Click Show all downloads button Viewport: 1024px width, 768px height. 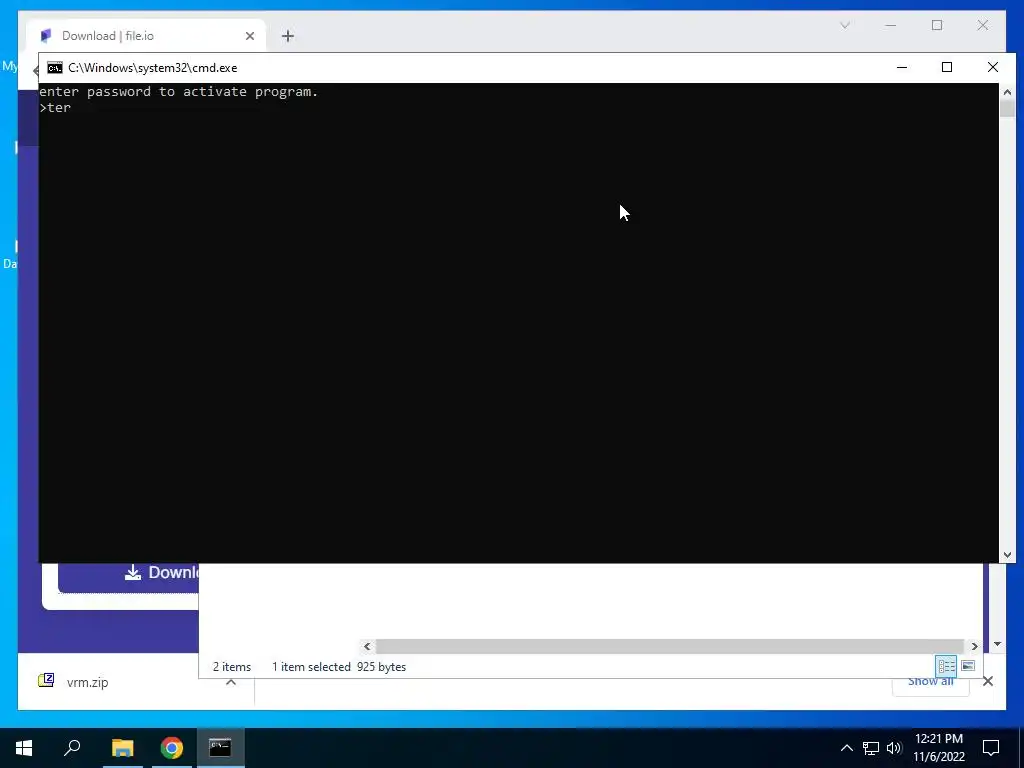(931, 682)
